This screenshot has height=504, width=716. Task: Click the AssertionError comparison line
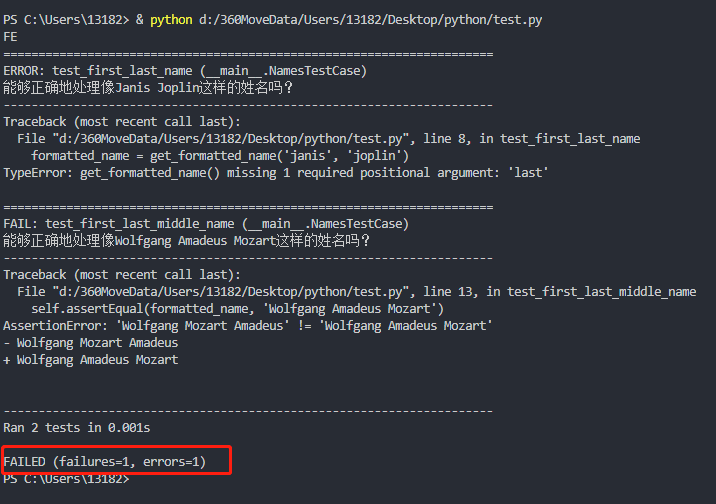248,326
